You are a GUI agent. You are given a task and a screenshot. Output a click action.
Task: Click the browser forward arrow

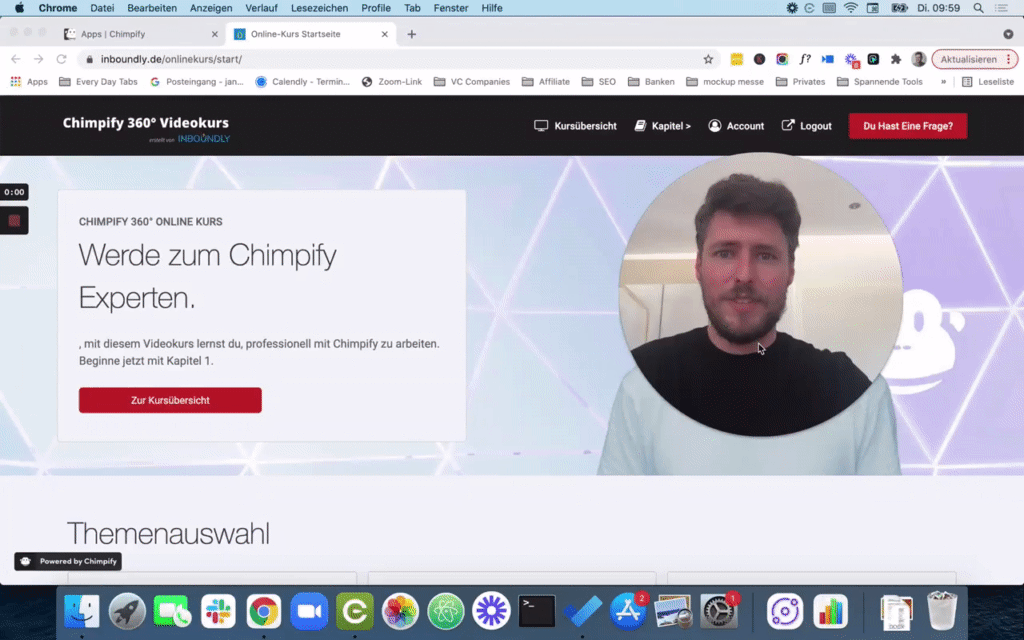pos(39,59)
